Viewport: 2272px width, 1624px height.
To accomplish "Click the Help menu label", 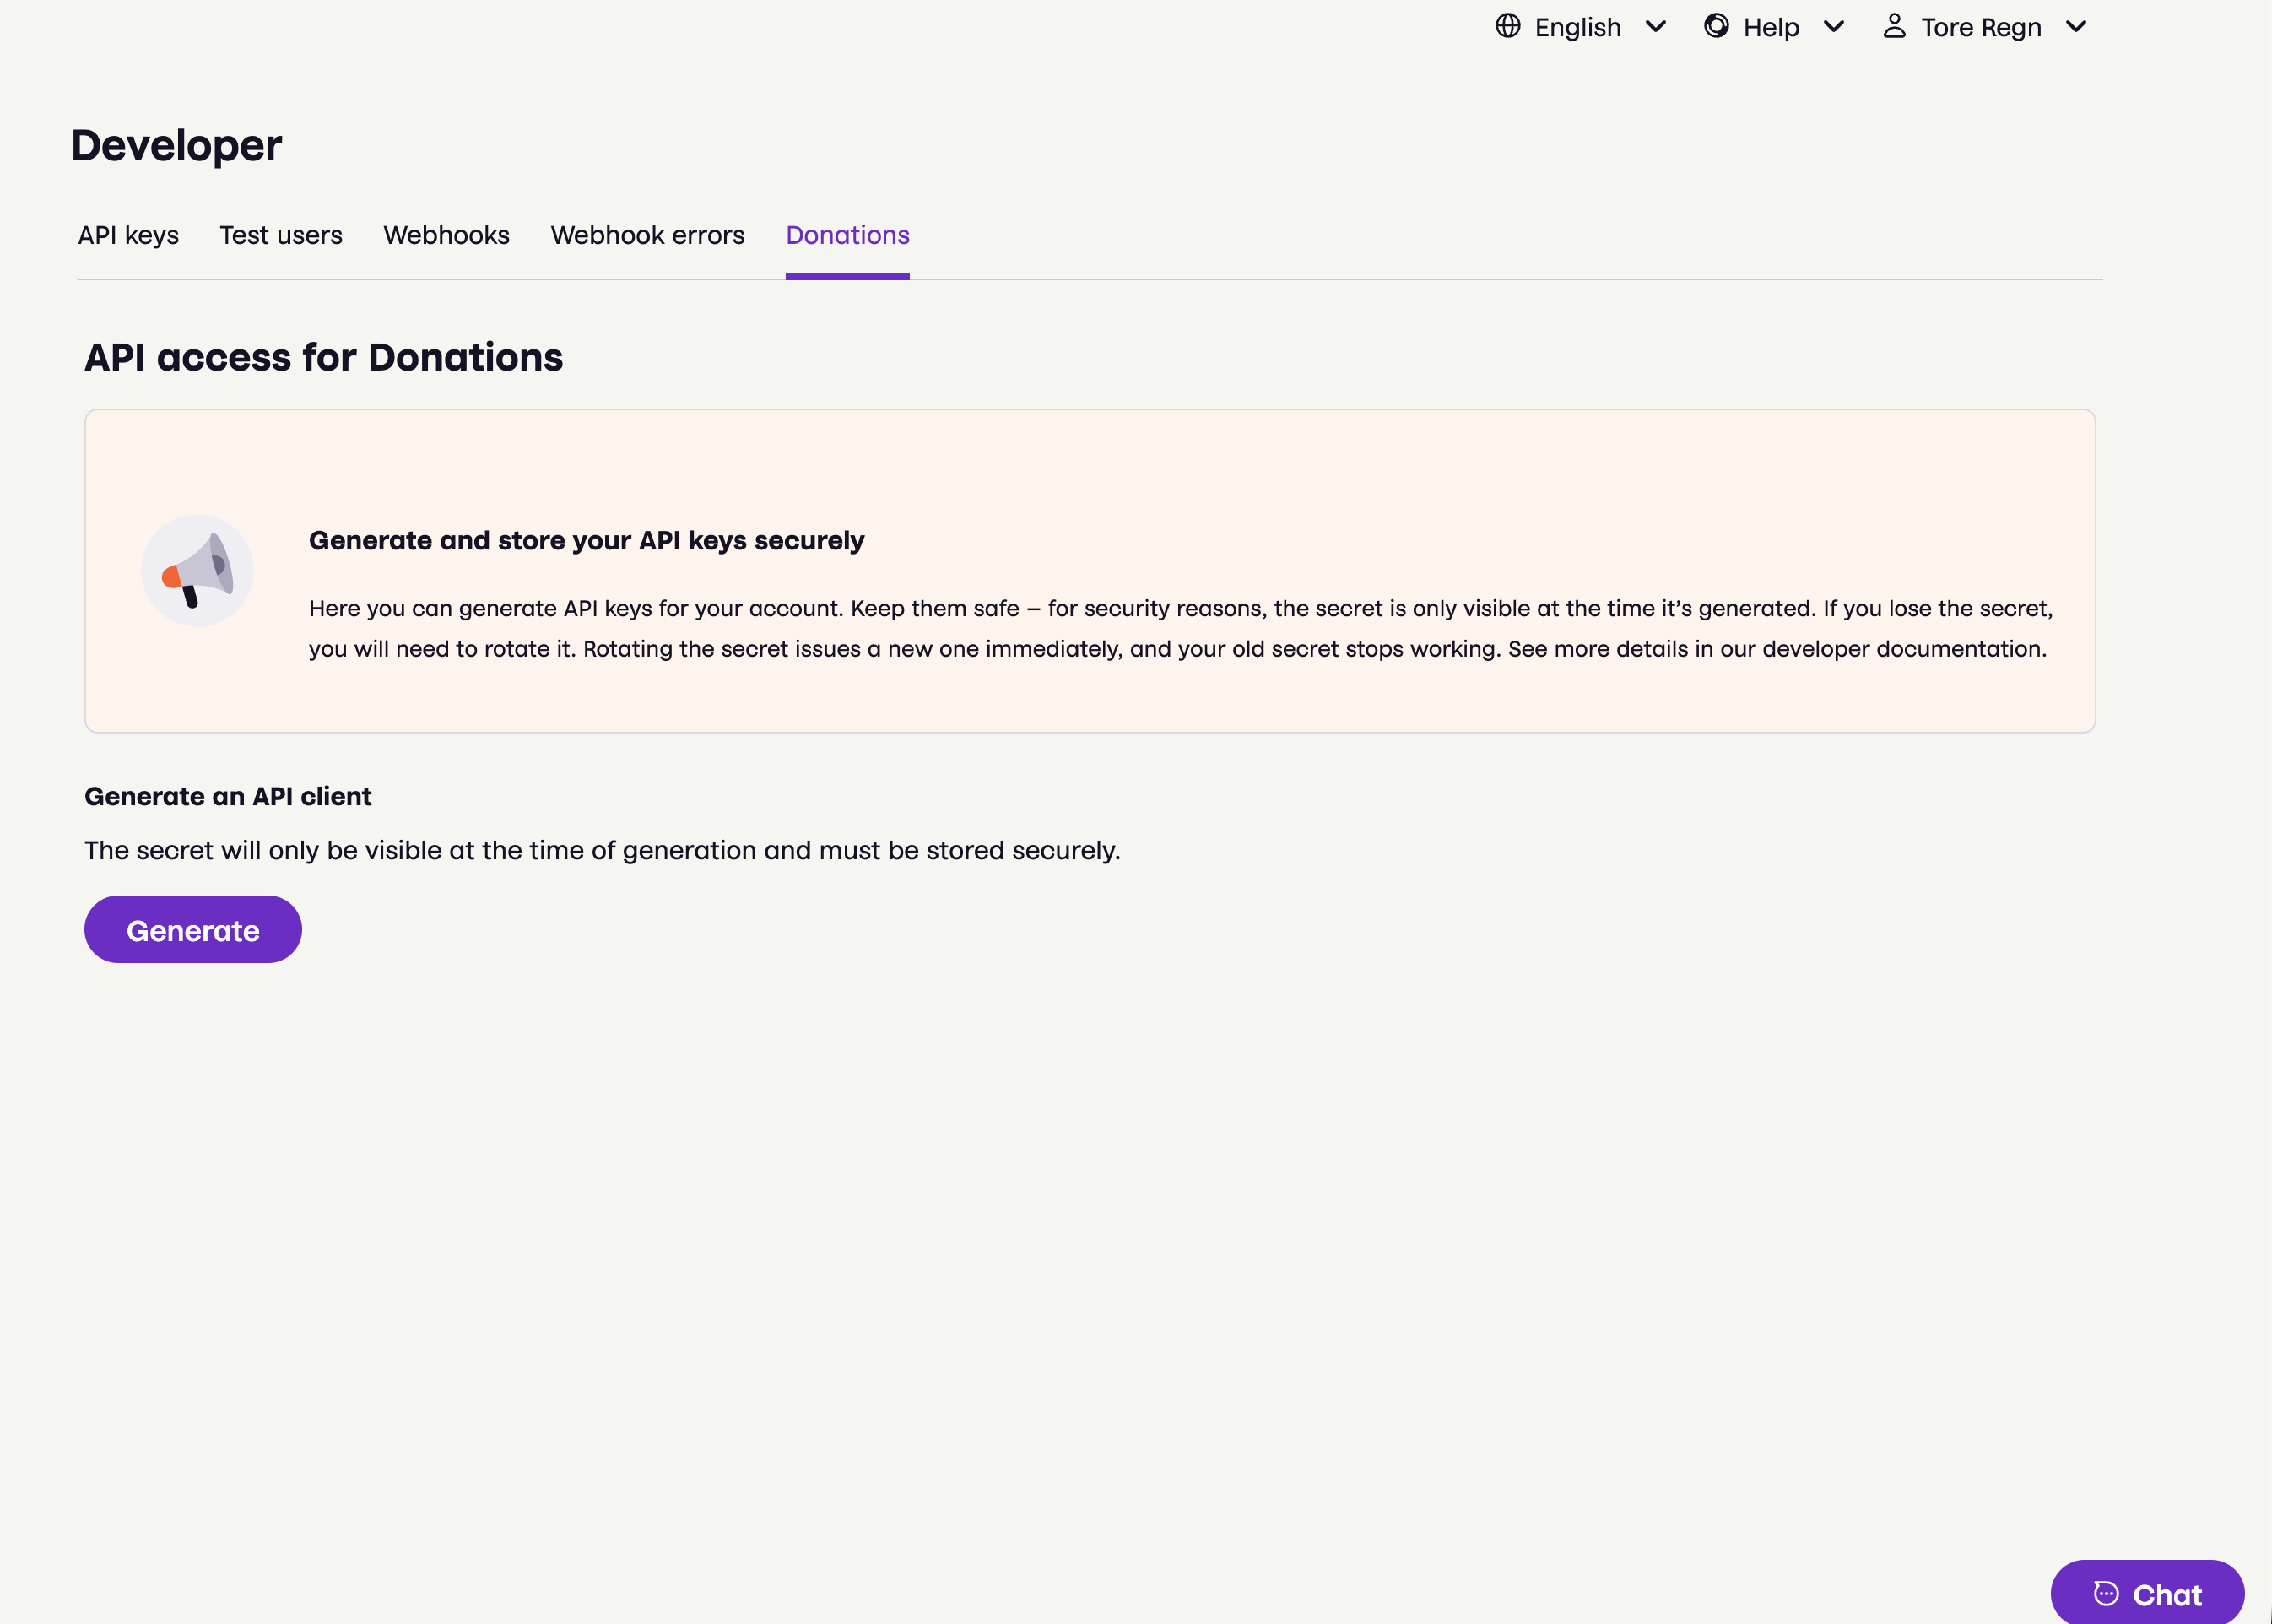I will click(1770, 28).
